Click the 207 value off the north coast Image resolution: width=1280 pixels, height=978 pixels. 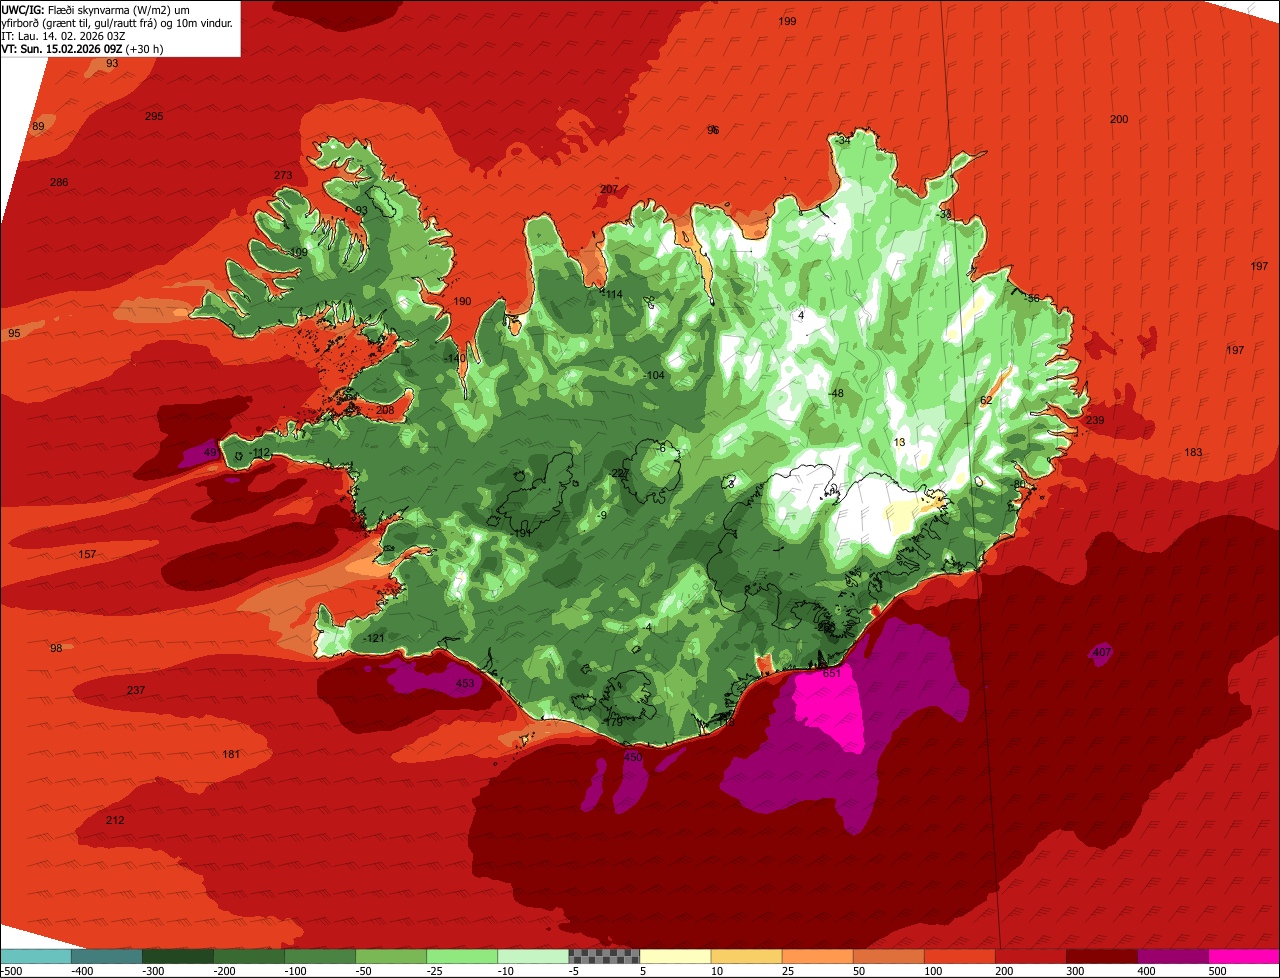click(x=609, y=189)
